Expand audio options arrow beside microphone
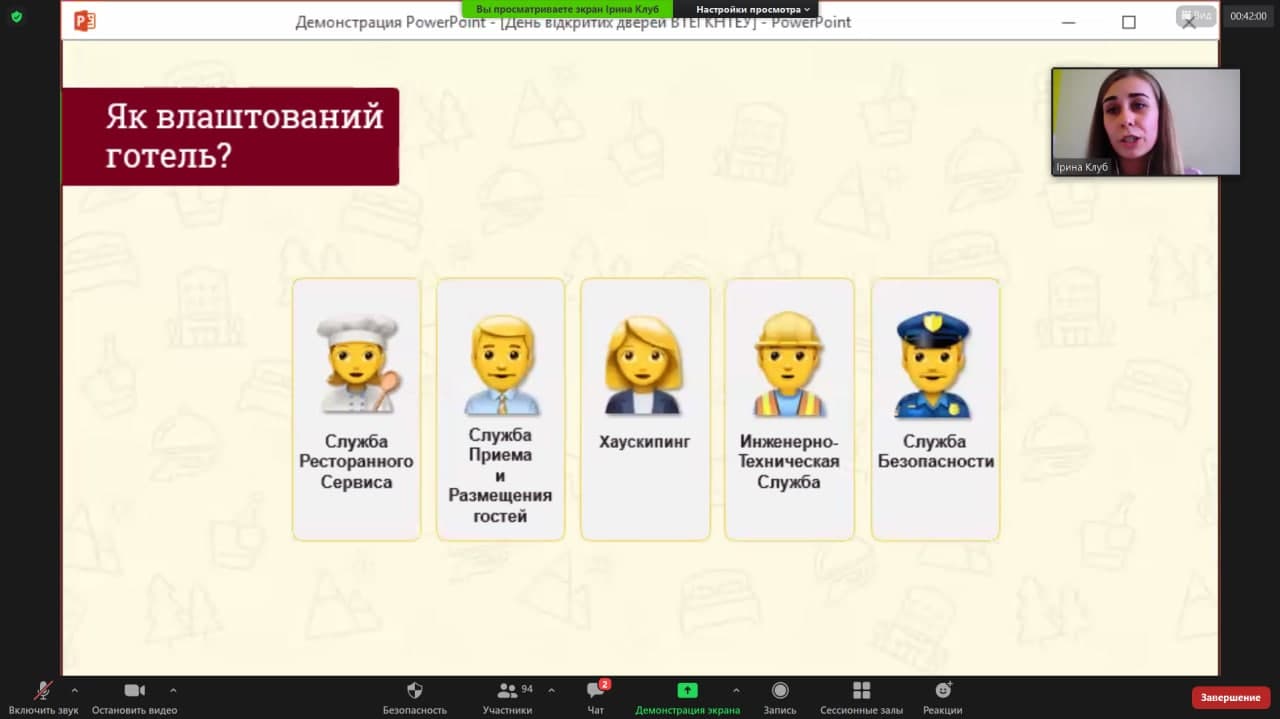 tap(74, 690)
